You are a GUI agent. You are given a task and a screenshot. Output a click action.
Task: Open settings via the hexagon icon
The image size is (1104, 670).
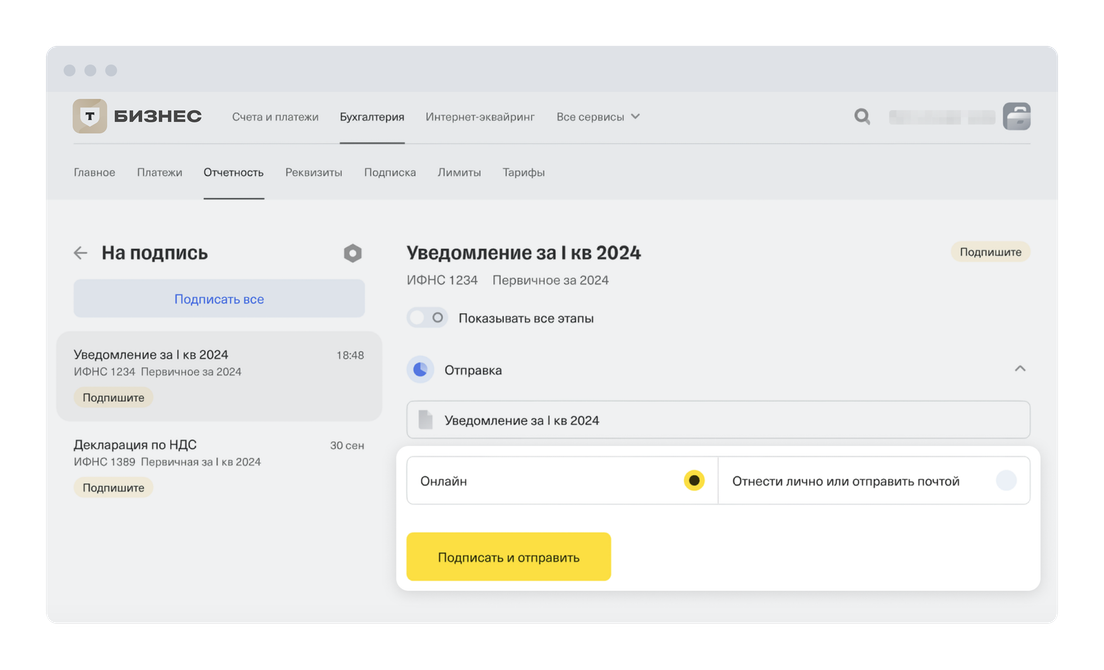click(352, 253)
